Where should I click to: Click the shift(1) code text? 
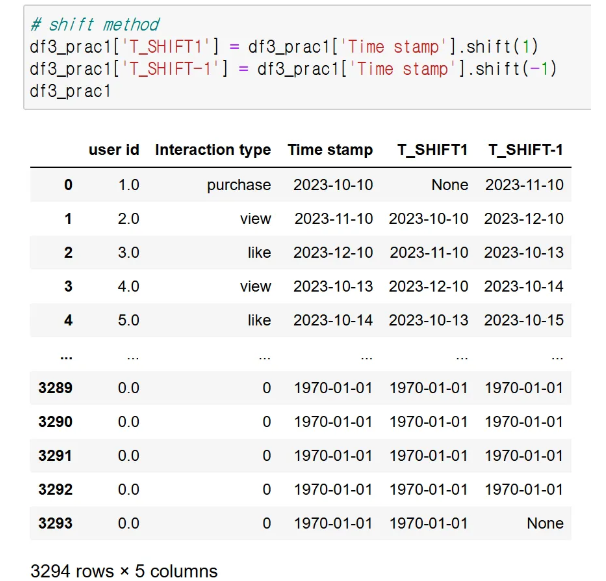[x=502, y=47]
